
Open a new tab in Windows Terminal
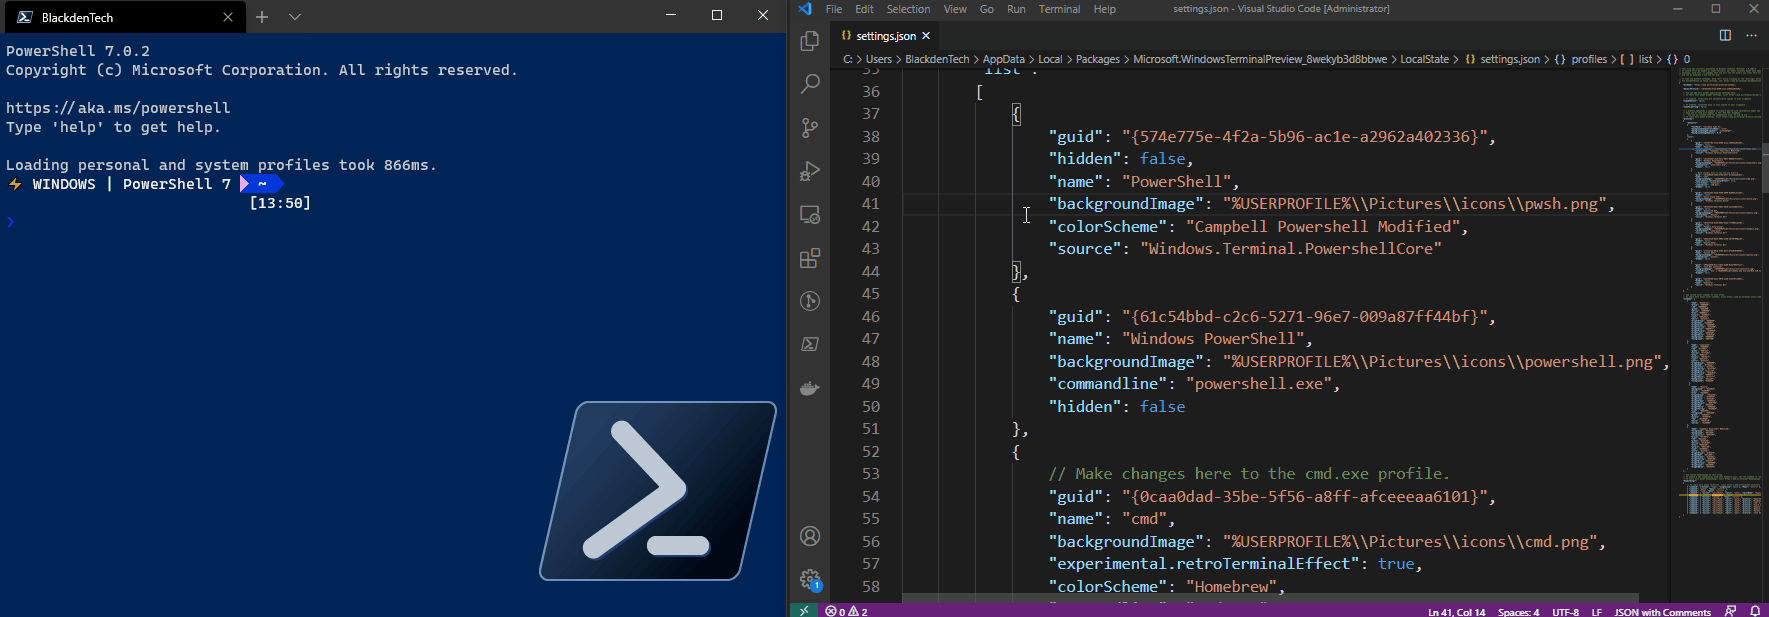click(262, 17)
